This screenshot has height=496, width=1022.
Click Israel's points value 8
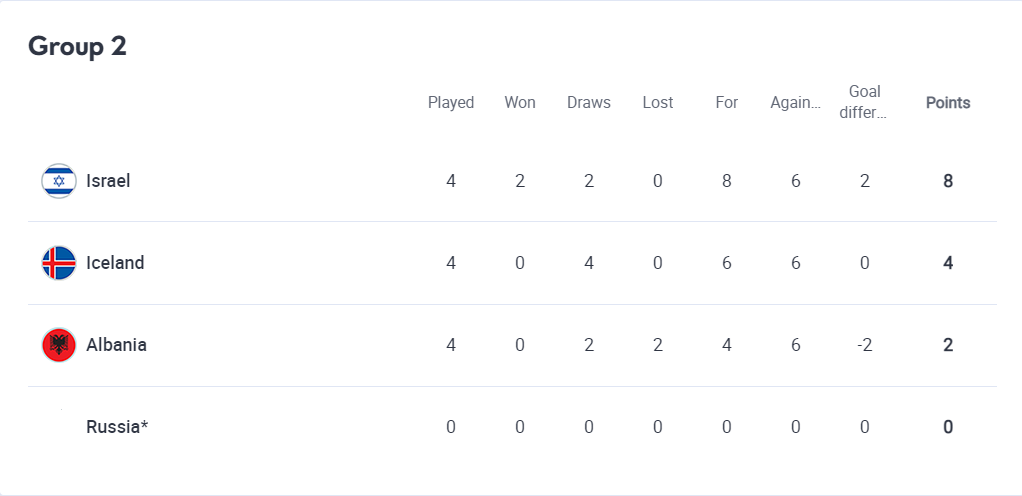[948, 181]
